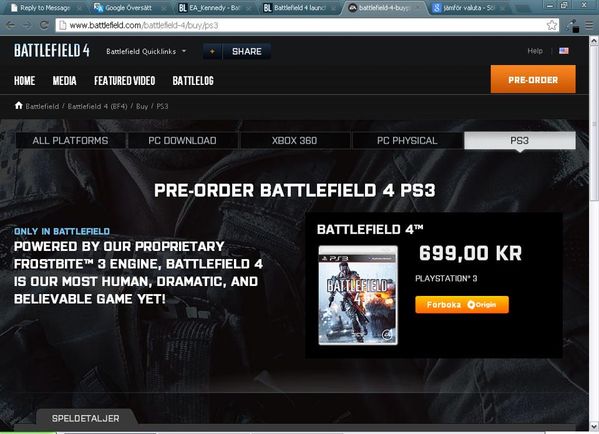Viewport: 599px width, 434px height.
Task: Select the PC Download tab
Action: coord(182,141)
